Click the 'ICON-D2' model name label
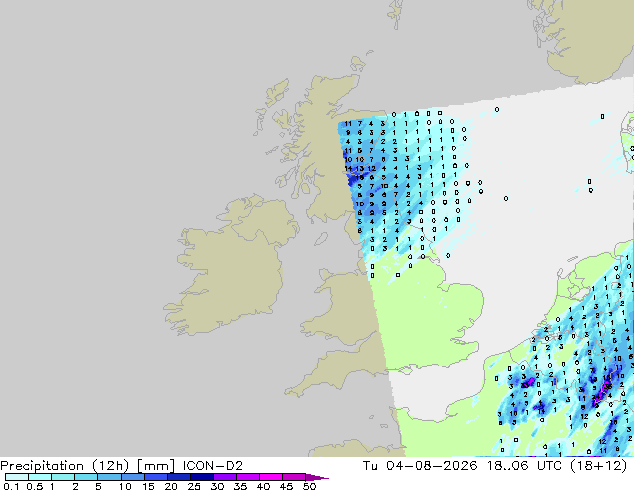Image resolution: width=634 pixels, height=490 pixels. click(213, 466)
